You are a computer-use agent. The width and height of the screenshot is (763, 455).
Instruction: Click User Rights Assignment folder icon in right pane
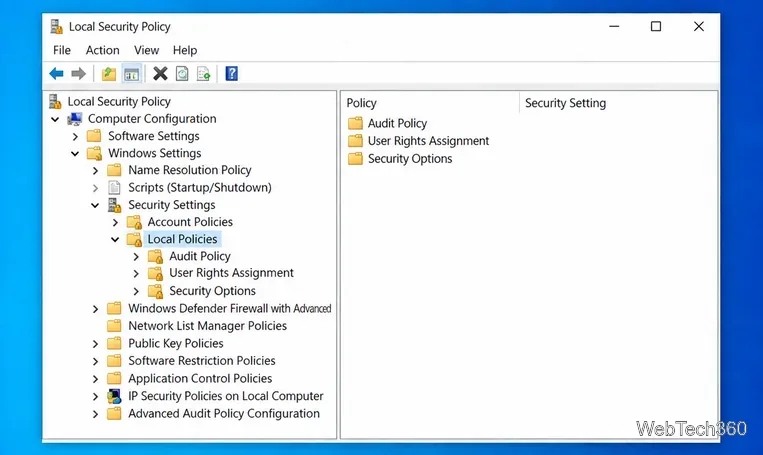[355, 141]
